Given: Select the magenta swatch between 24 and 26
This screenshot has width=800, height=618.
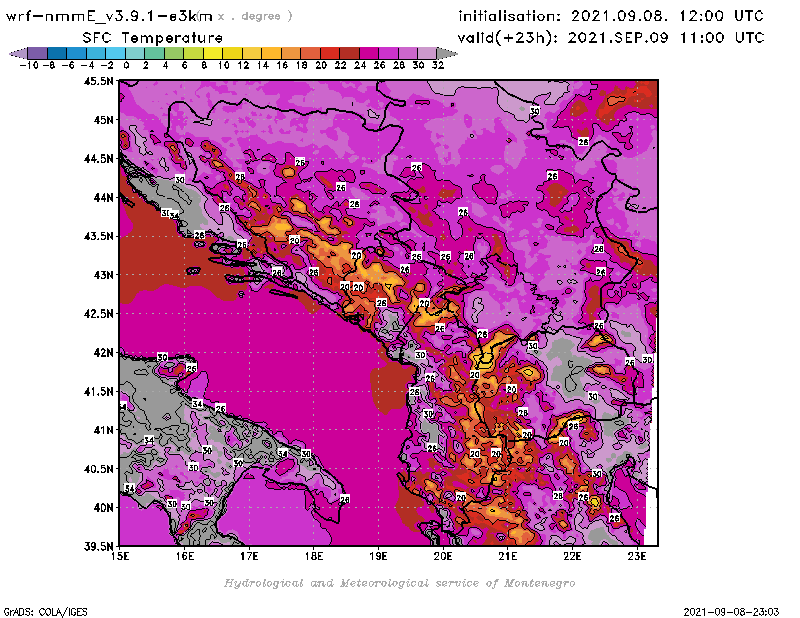Looking at the screenshot, I should pyautogui.click(x=369, y=53).
